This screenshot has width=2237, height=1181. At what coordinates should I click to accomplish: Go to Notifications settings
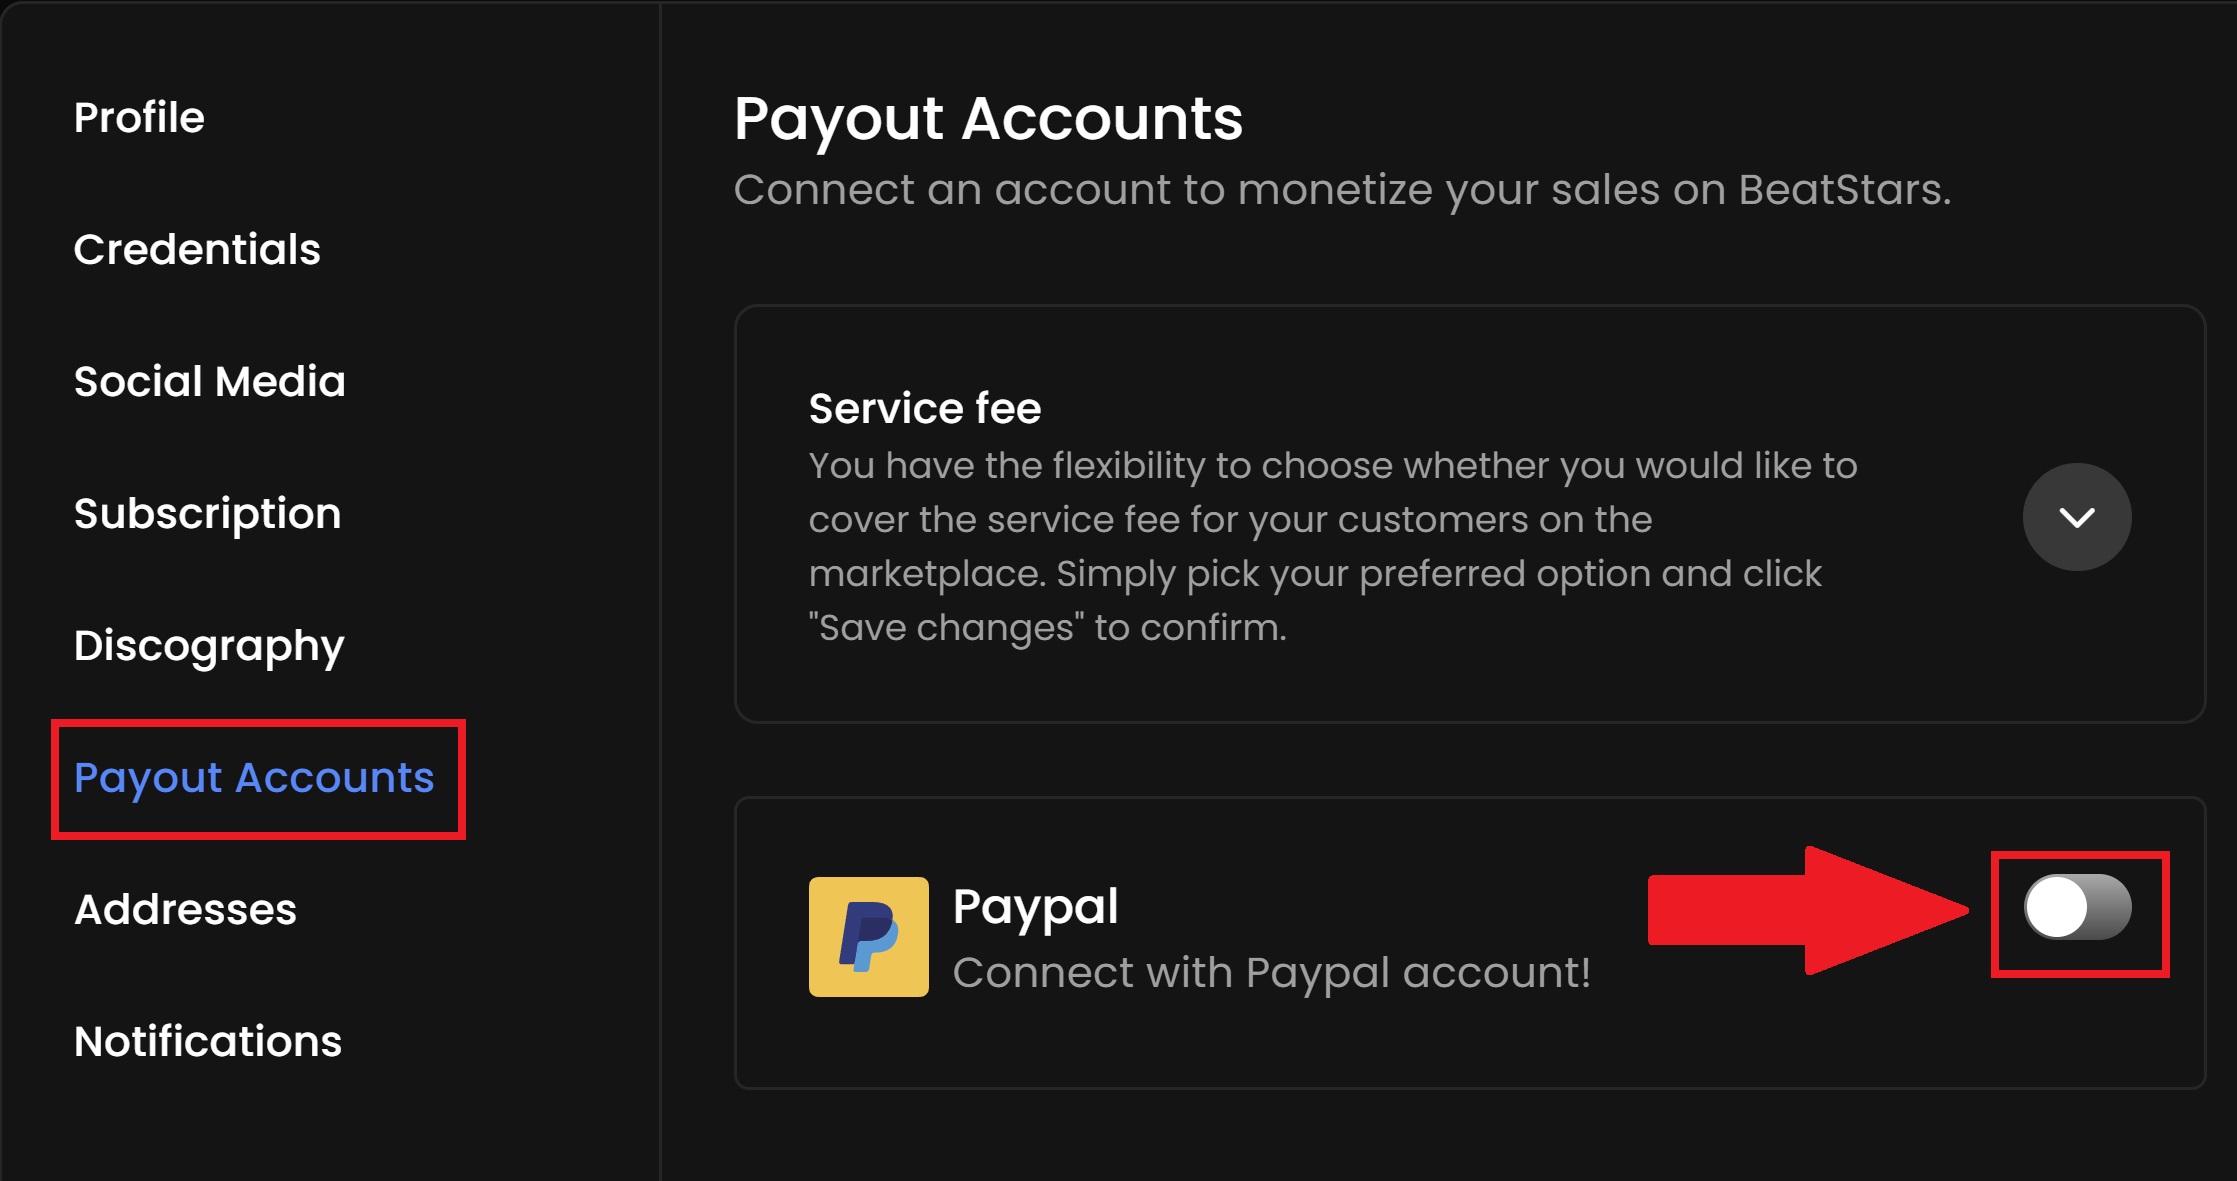click(x=208, y=1041)
